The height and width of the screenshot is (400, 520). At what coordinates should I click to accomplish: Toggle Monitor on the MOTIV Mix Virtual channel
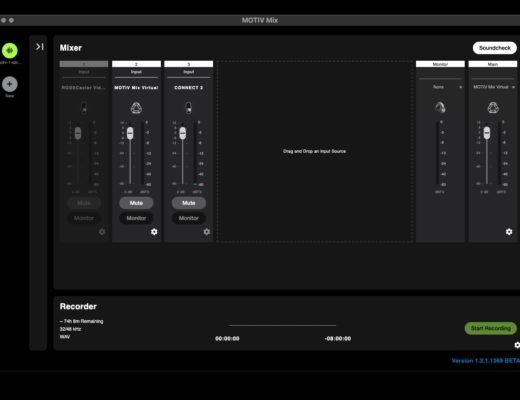pyautogui.click(x=136, y=218)
